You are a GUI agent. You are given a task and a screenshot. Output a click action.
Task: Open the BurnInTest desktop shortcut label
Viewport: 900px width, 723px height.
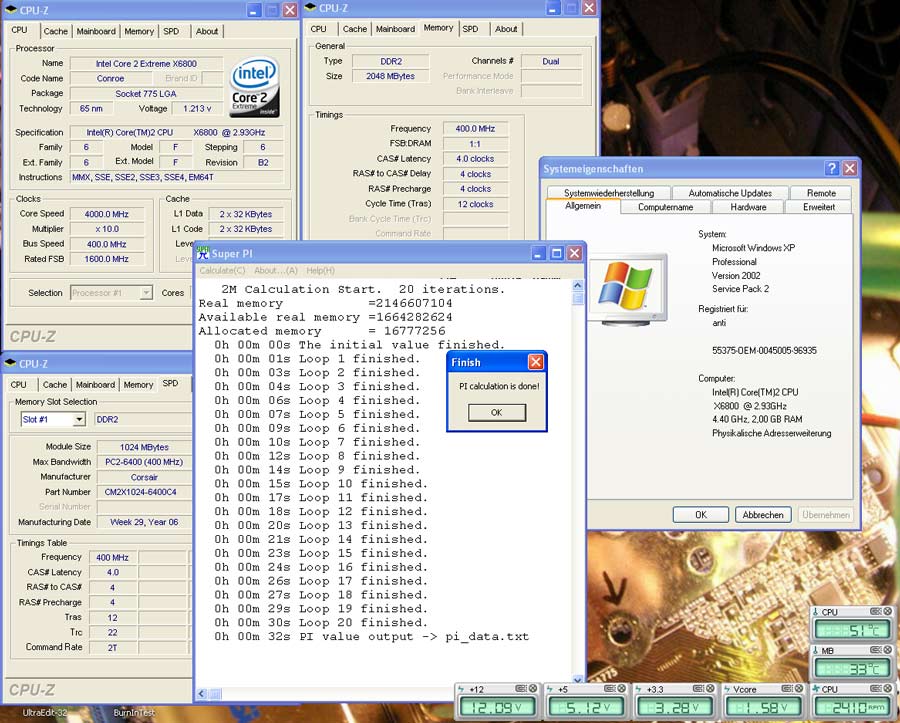click(134, 713)
